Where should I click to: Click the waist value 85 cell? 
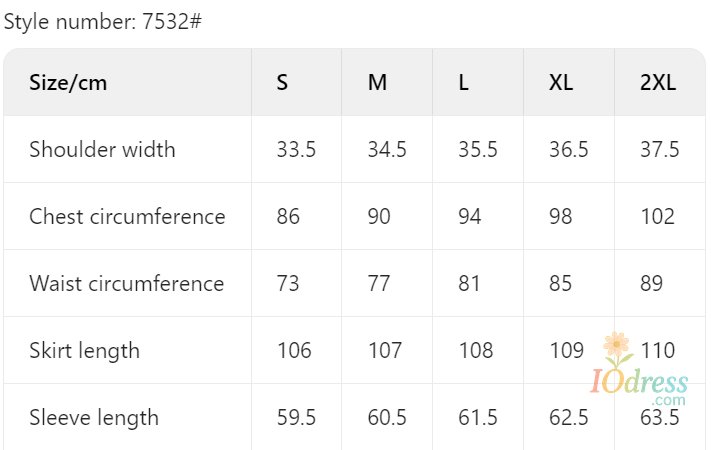point(561,284)
